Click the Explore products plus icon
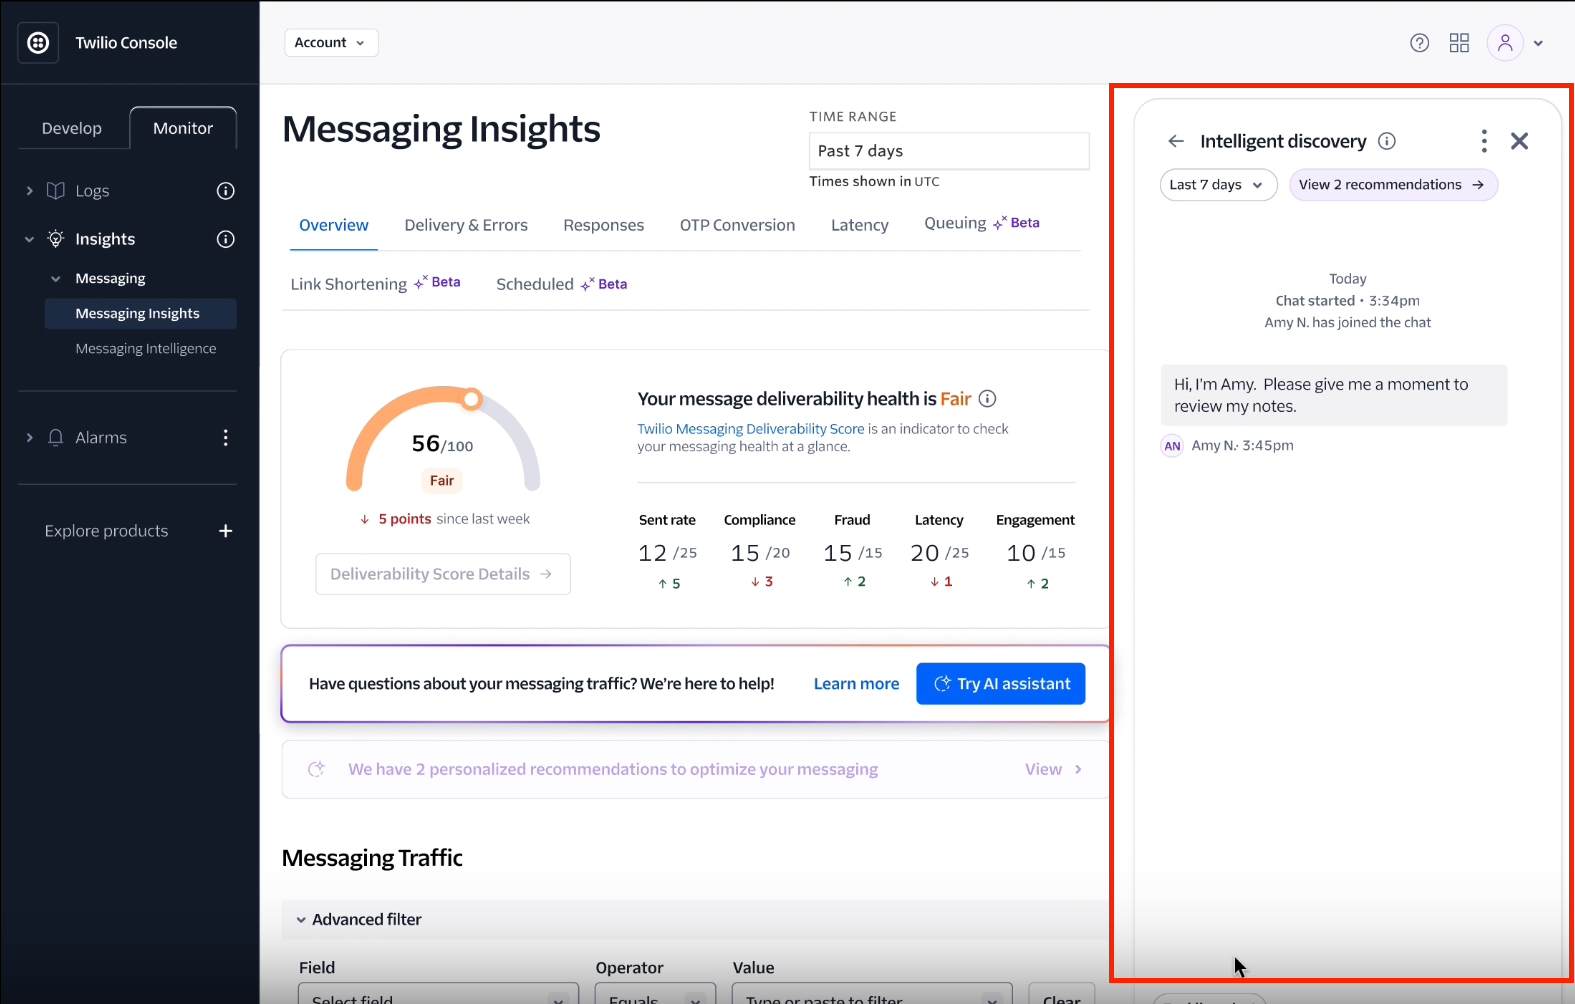 [x=226, y=531]
